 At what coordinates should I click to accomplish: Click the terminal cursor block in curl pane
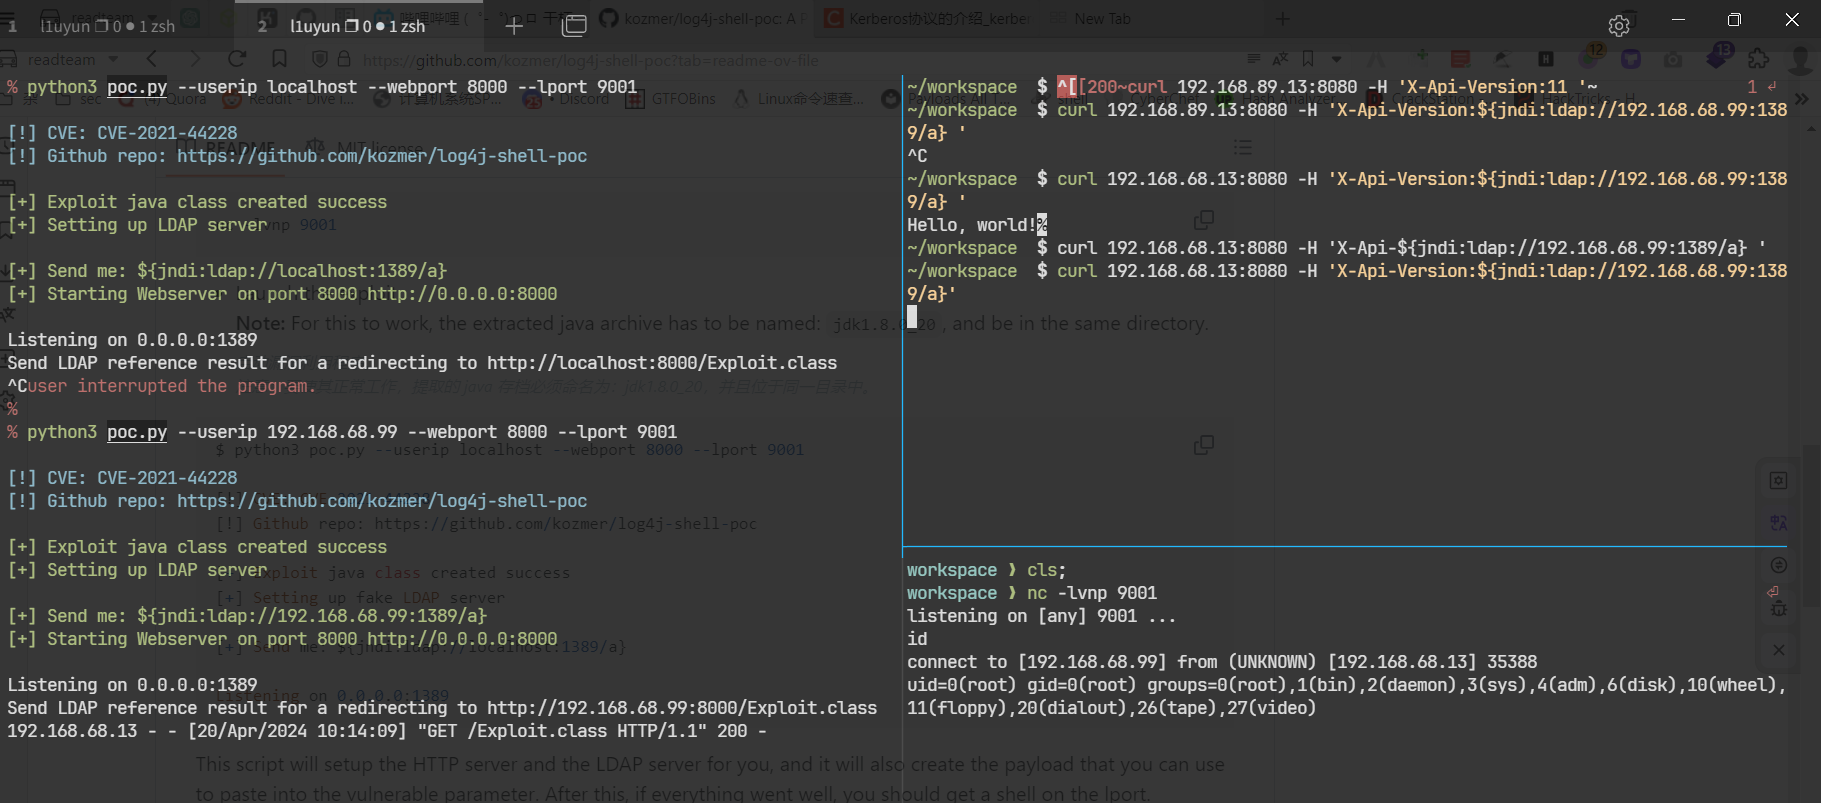(912, 317)
